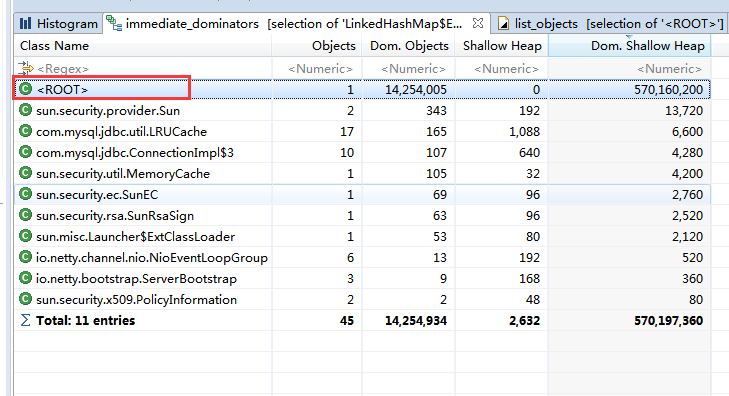The height and width of the screenshot is (396, 729).
Task: Click the 4,280 value for ConnectionImpl$3
Action: [687, 152]
